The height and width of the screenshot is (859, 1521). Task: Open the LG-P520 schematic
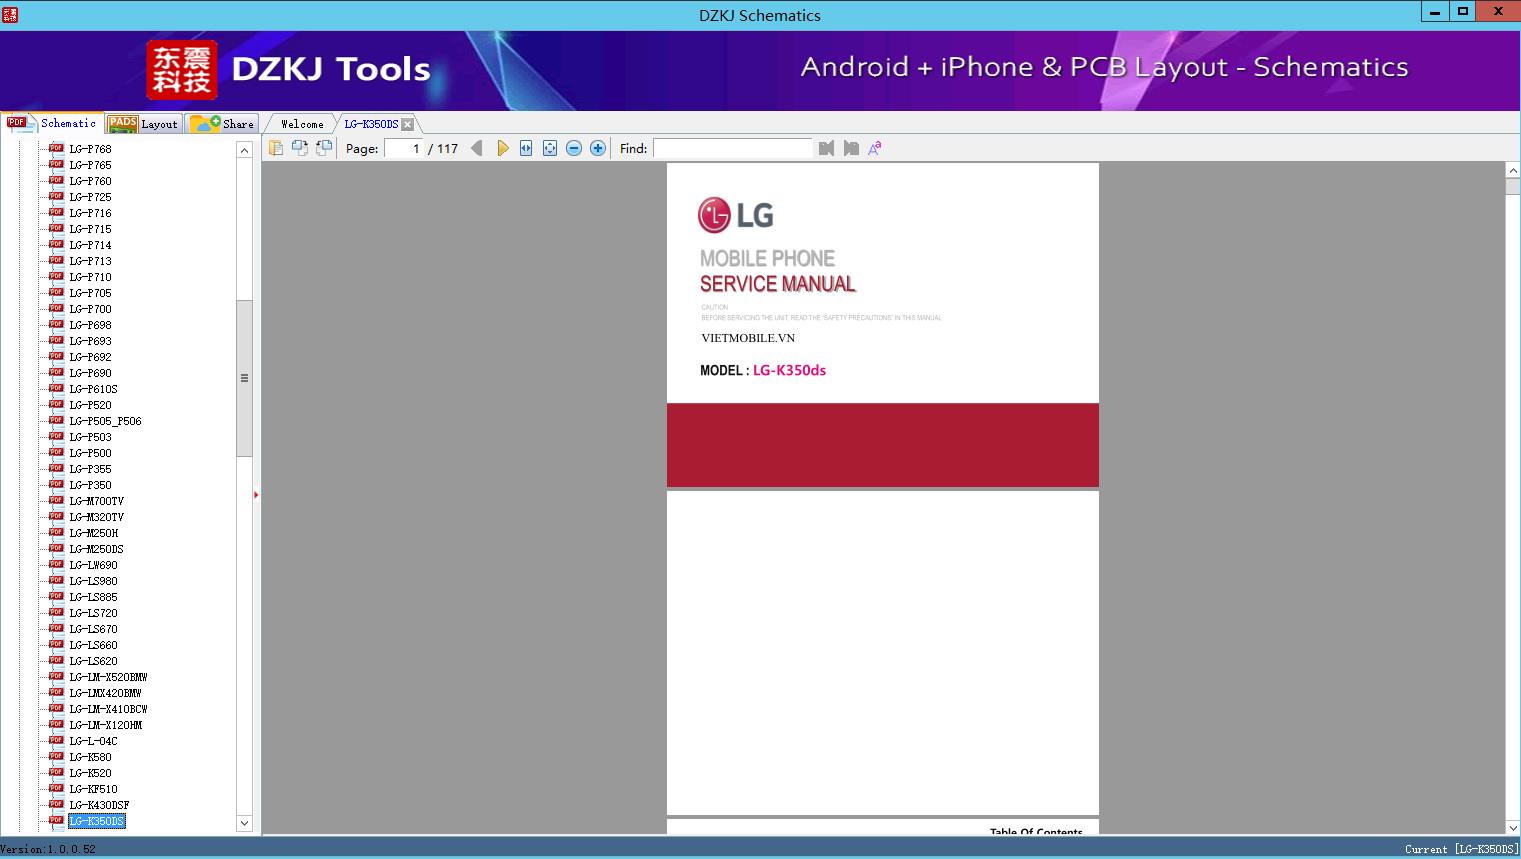click(x=90, y=405)
